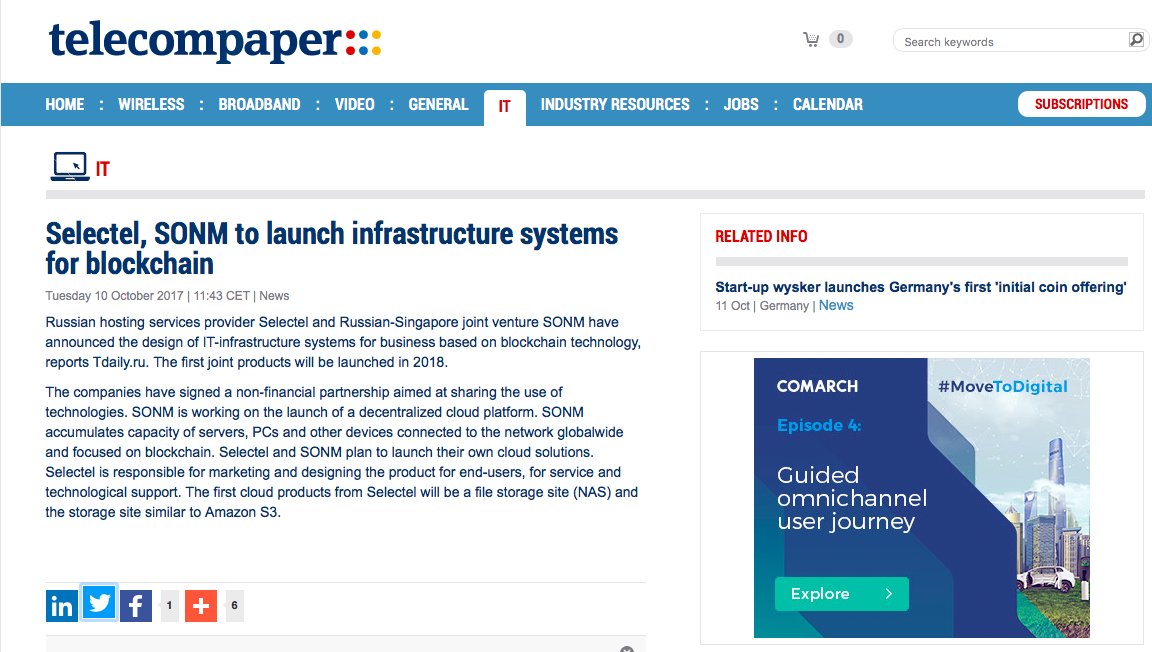Open the shopping cart icon
Screen dimensions: 1152x652
tap(811, 40)
